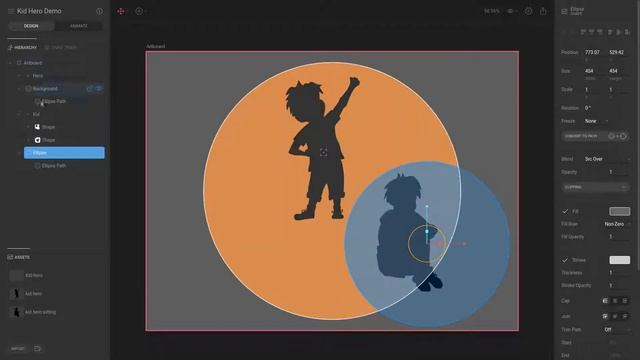Select the Kid node in hierarchy
This screenshot has width=640, height=360.
coord(36,114)
